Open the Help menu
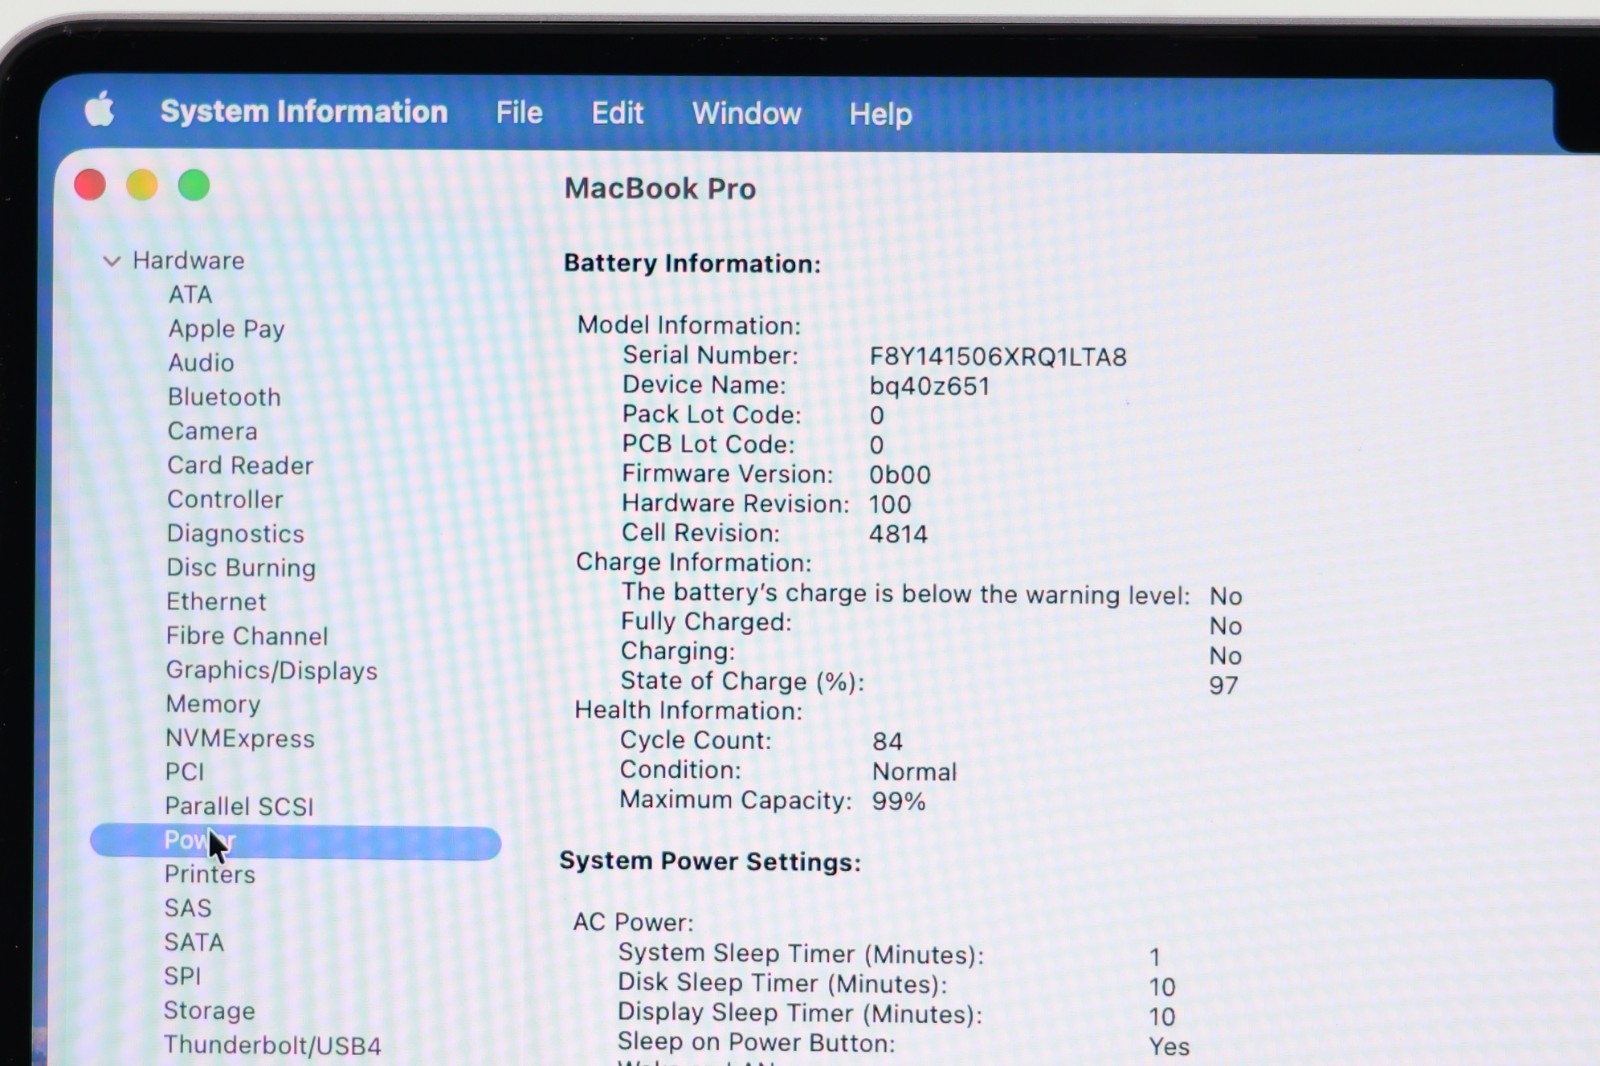Screen dimensions: 1600x1066 tap(880, 115)
